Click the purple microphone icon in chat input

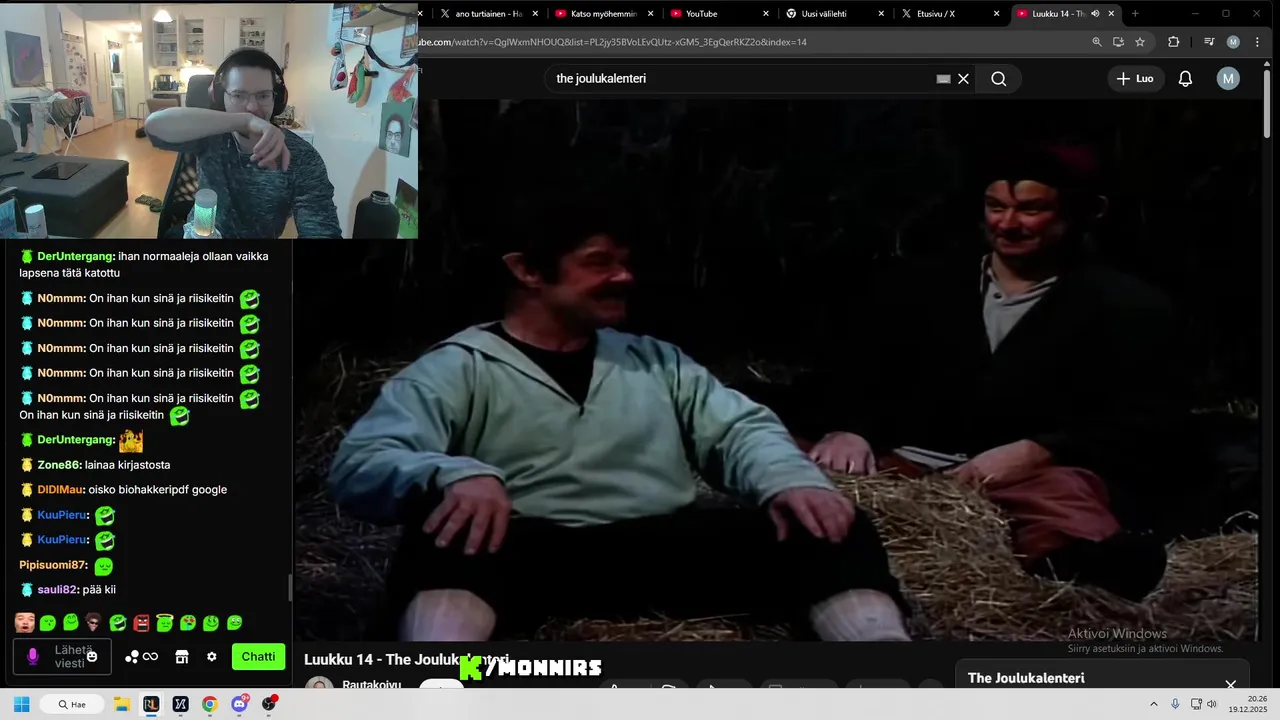(x=32, y=657)
